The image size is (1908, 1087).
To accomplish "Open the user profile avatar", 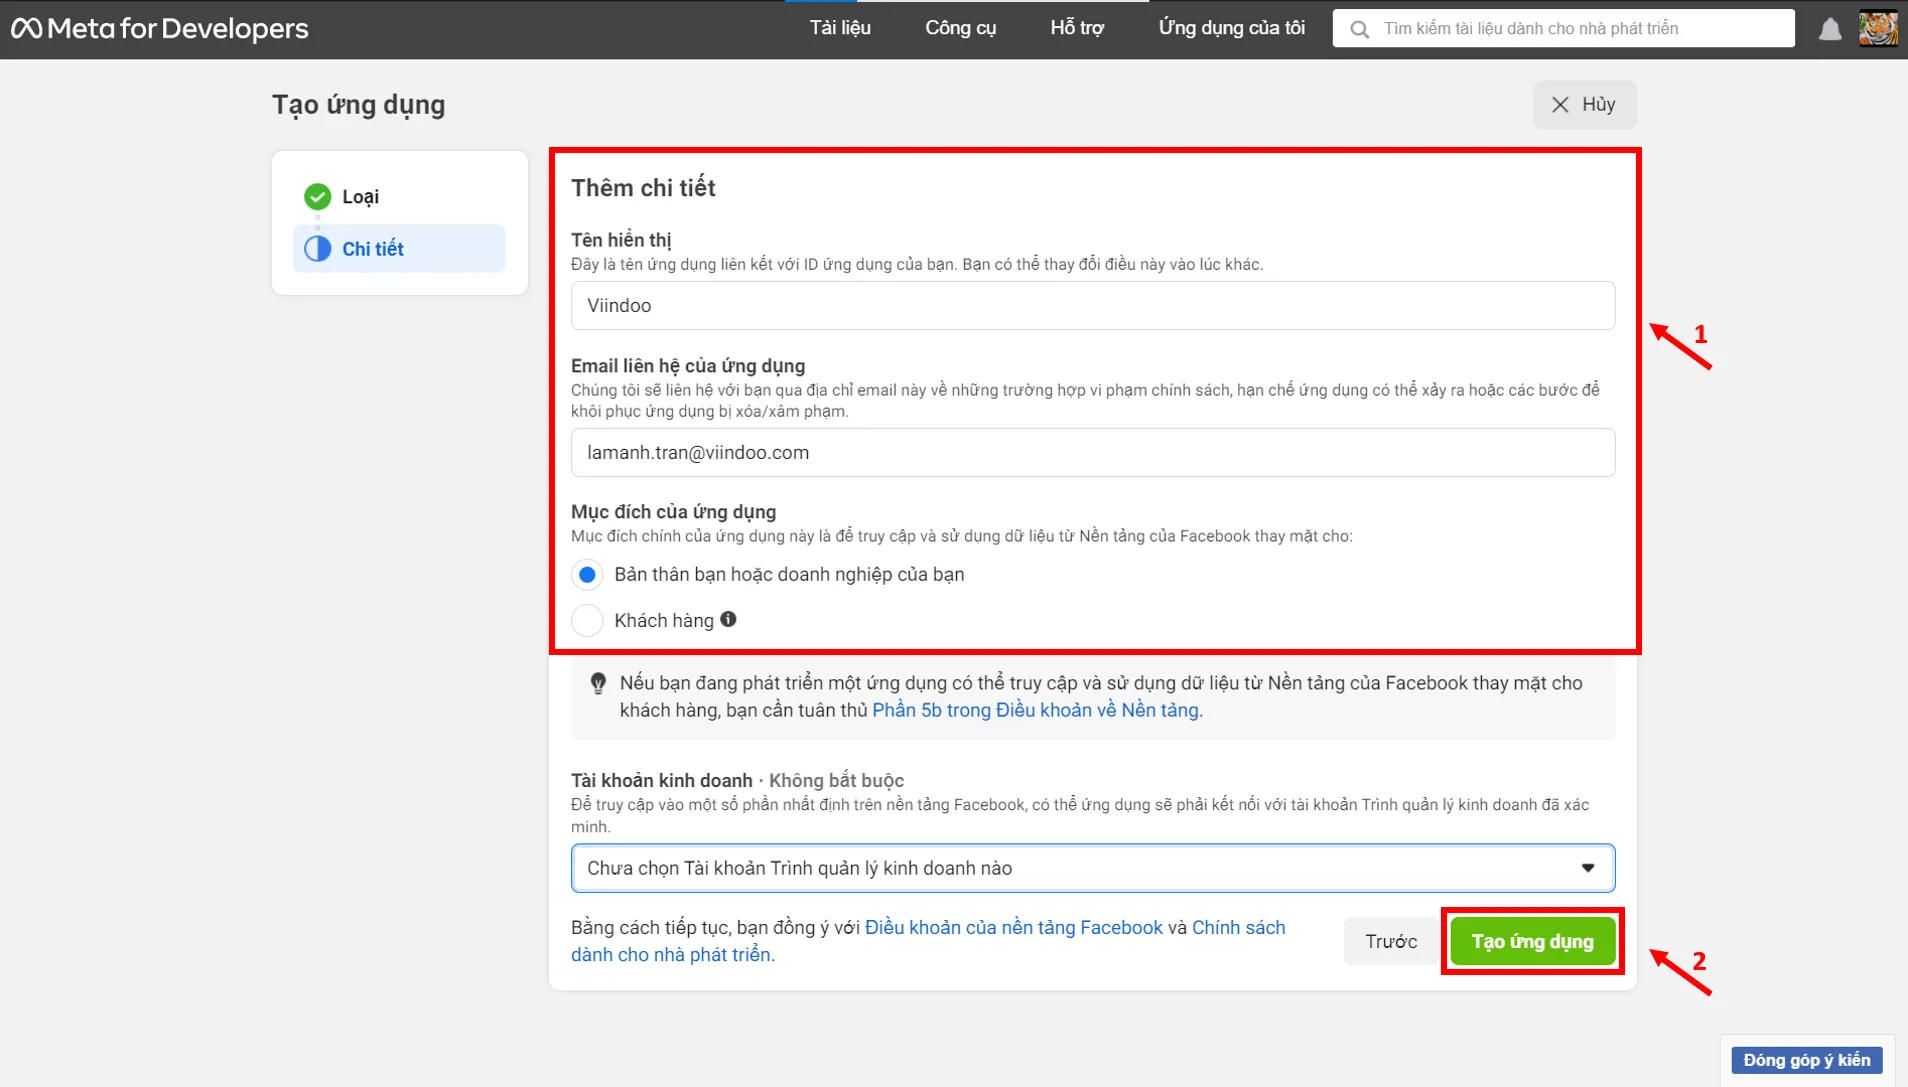I will [1878, 28].
